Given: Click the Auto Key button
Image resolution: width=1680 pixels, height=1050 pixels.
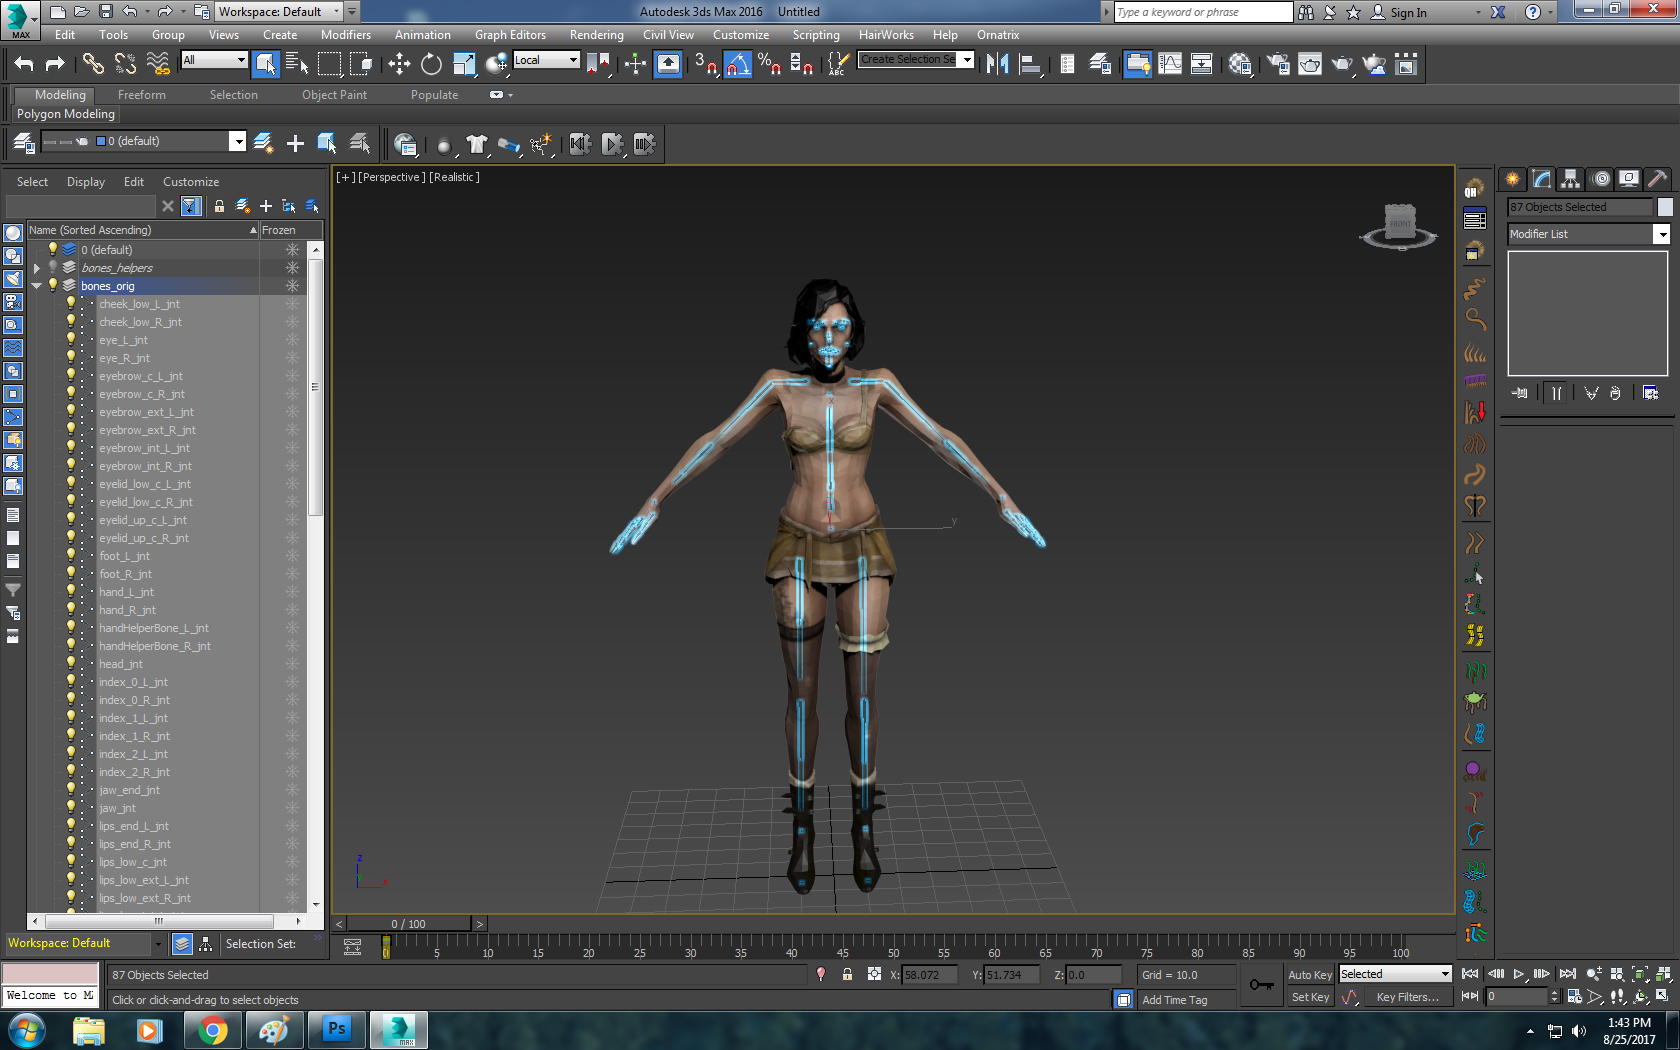Looking at the screenshot, I should (x=1310, y=975).
